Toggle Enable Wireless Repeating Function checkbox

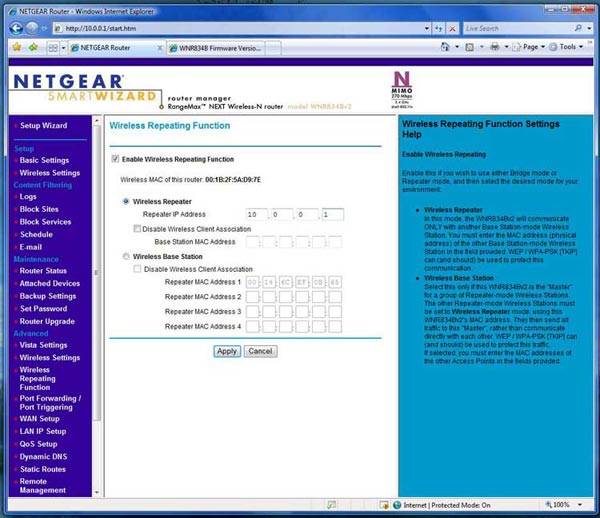[115, 159]
